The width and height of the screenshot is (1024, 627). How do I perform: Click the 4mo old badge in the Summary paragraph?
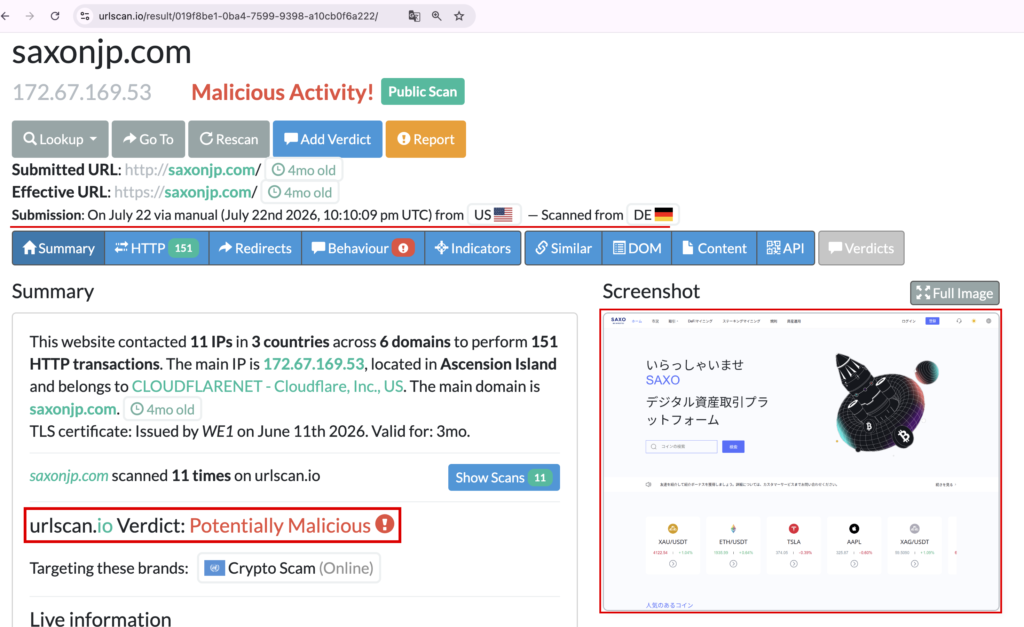pos(163,409)
